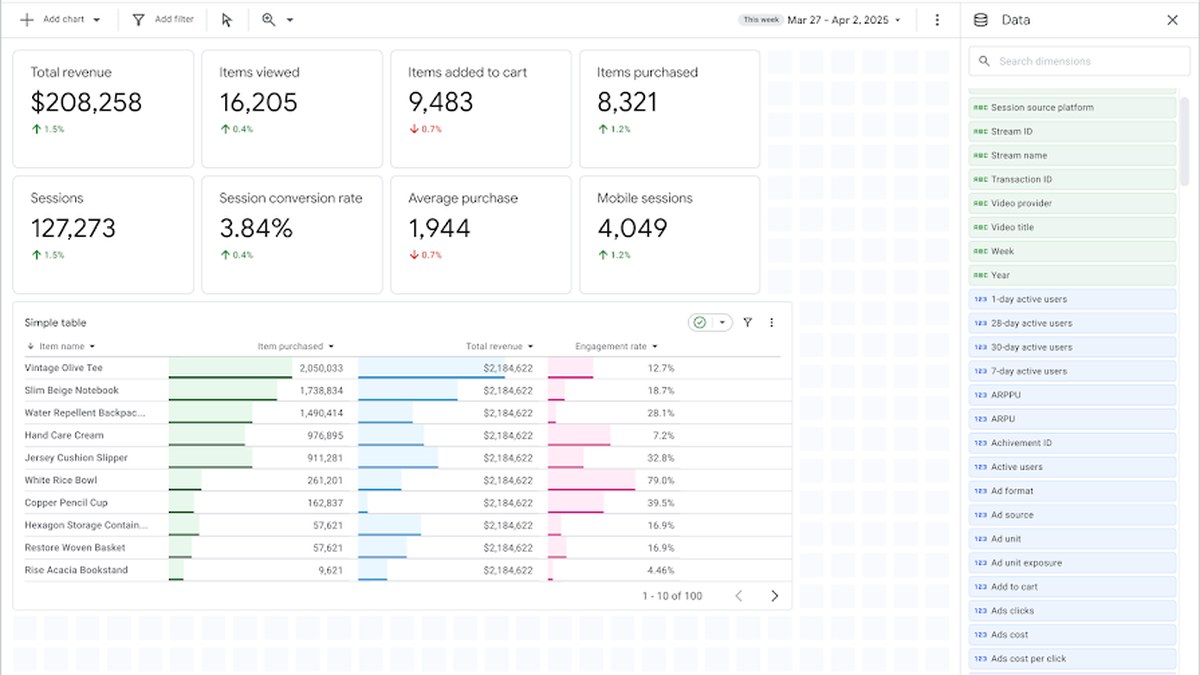Select the Week dimension
This screenshot has width=1200, height=675.
tap(1073, 251)
